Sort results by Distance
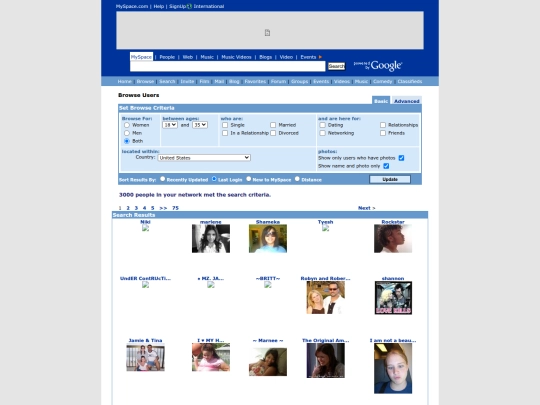540x405 pixels. 297,179
